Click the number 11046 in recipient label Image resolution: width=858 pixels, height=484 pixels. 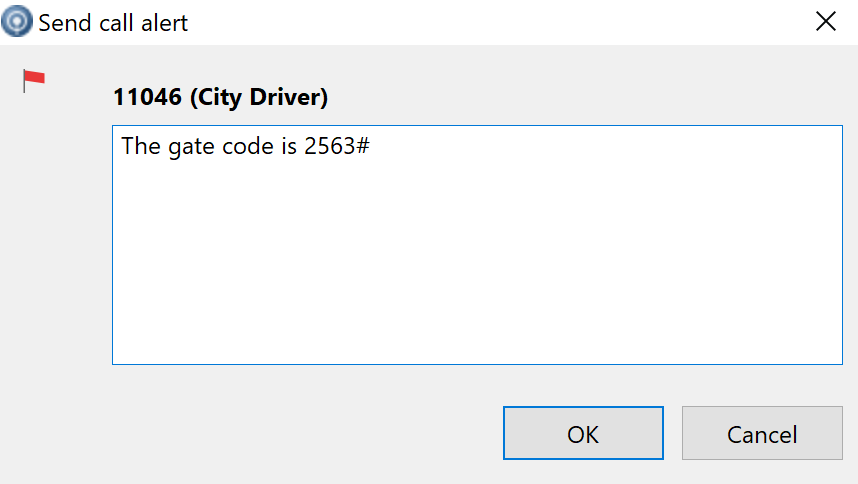tap(147, 97)
